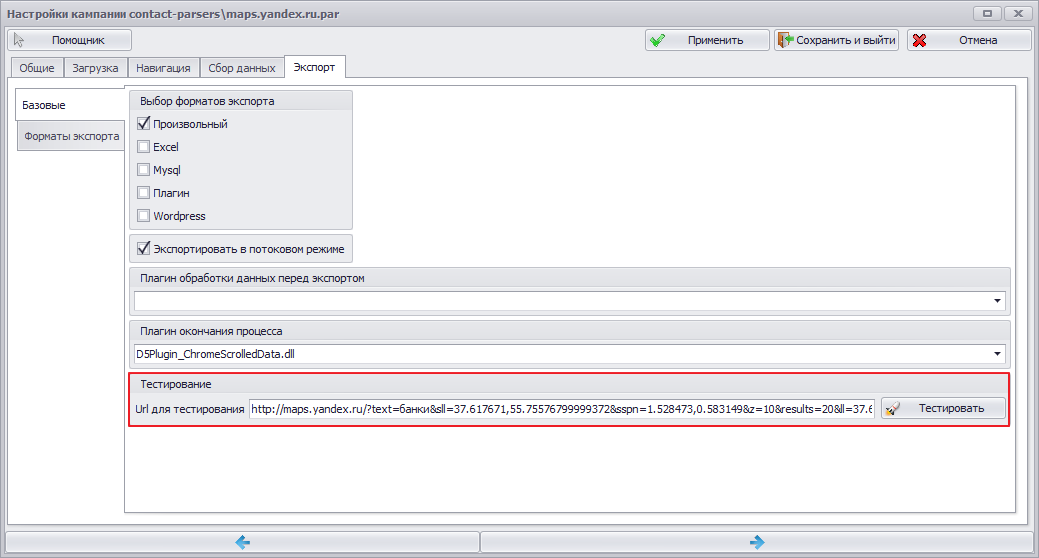Maximize the settings window
The width and height of the screenshot is (1039, 558).
coord(987,13)
